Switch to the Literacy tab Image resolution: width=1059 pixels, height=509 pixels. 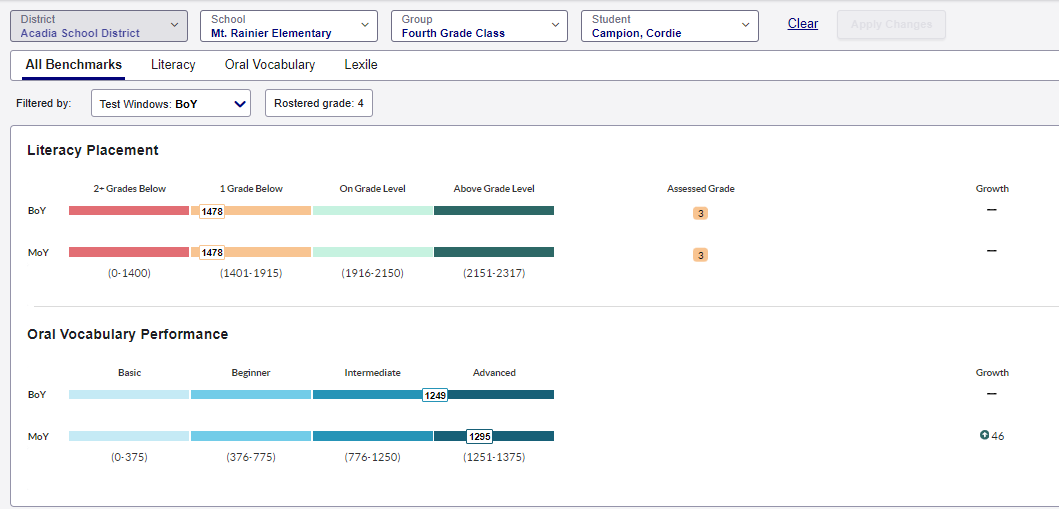(x=173, y=65)
